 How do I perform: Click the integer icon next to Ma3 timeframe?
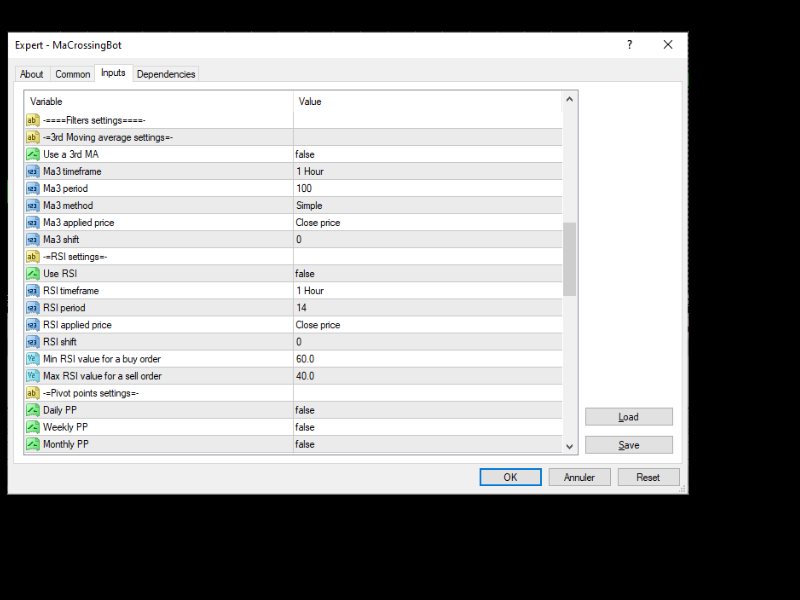(x=33, y=171)
